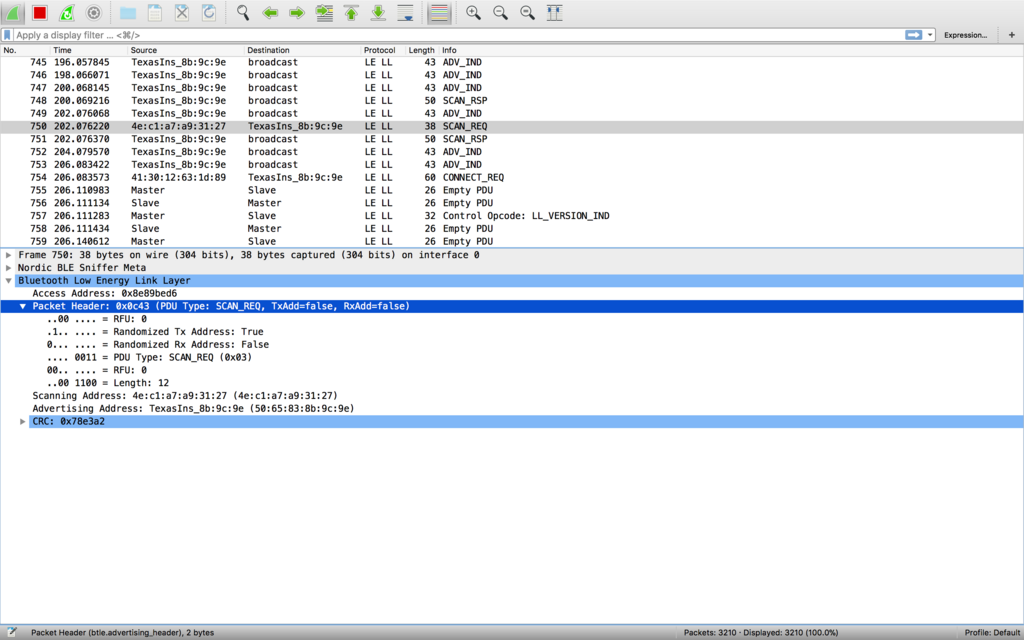Open capture options gear icon
This screenshot has width=1024, height=640.
tap(94, 13)
